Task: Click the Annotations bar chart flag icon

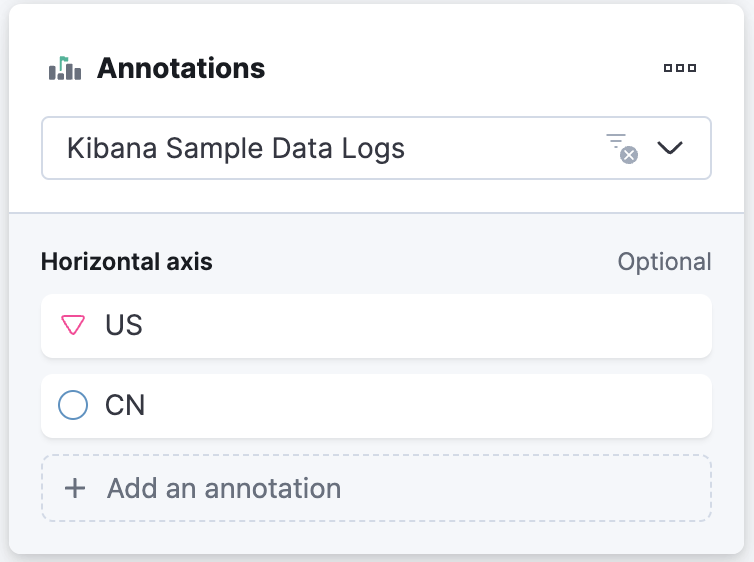Action: pyautogui.click(x=65, y=68)
